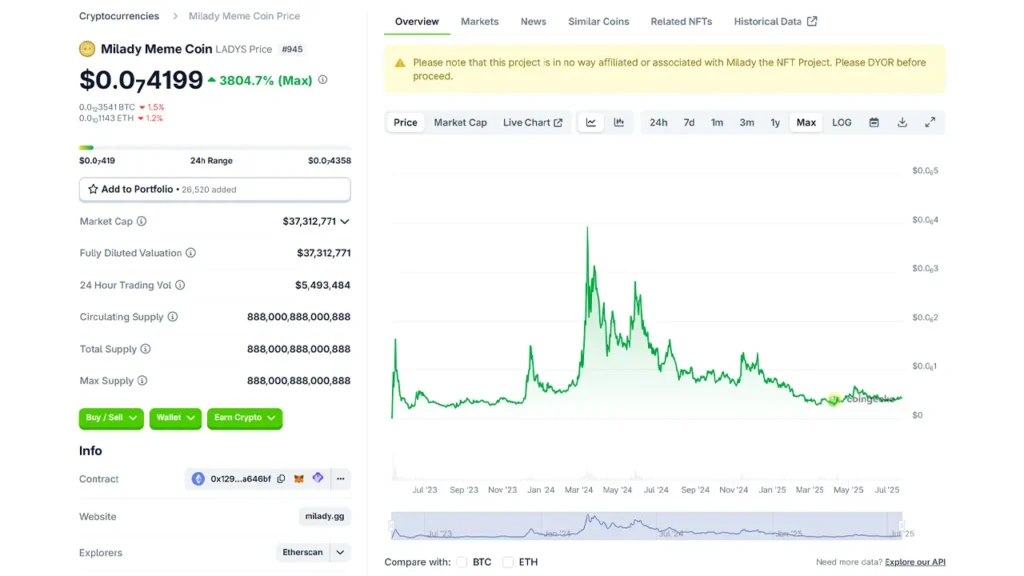Image resolution: width=1024 pixels, height=576 pixels.
Task: Go to Cryptocurrencies breadcrumb link
Action: coord(119,16)
